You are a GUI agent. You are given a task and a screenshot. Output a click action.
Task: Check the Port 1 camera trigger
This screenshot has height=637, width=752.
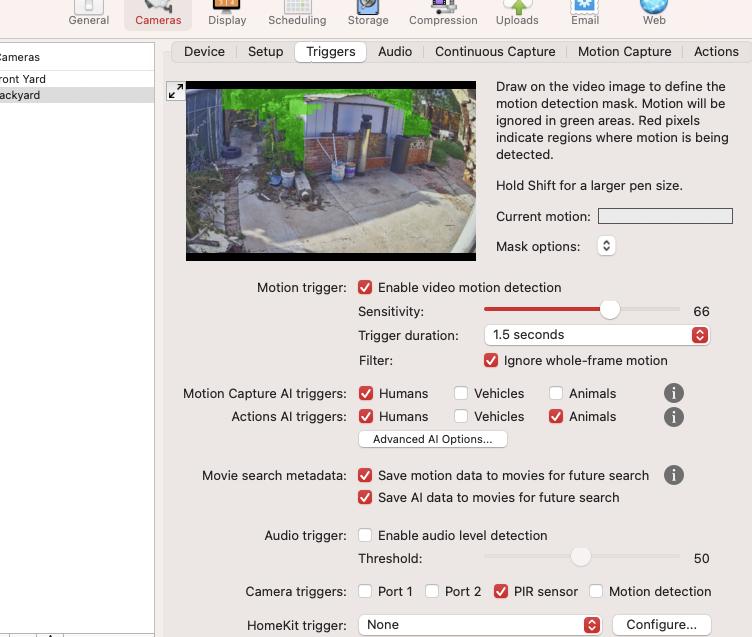(x=365, y=591)
